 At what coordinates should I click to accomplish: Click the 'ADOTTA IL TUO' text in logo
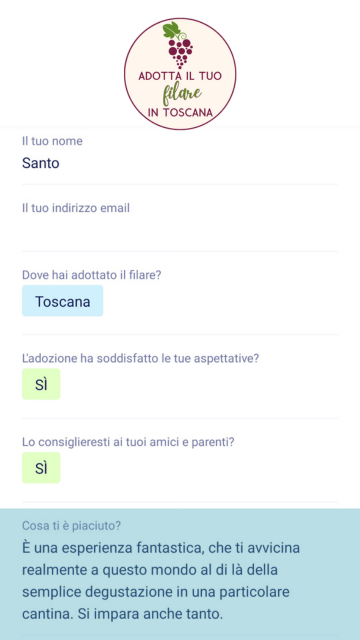click(180, 76)
